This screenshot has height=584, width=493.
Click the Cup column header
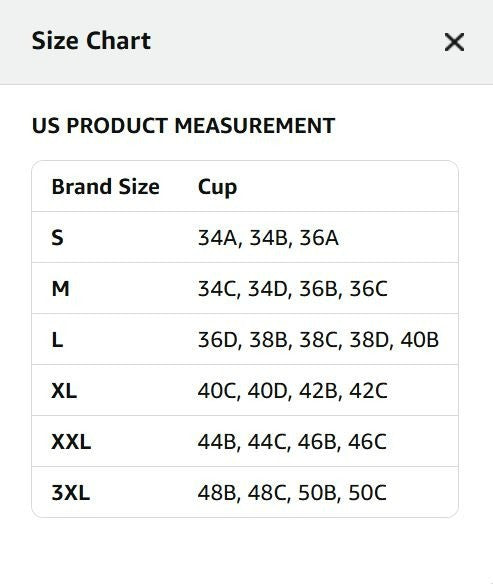(x=217, y=187)
